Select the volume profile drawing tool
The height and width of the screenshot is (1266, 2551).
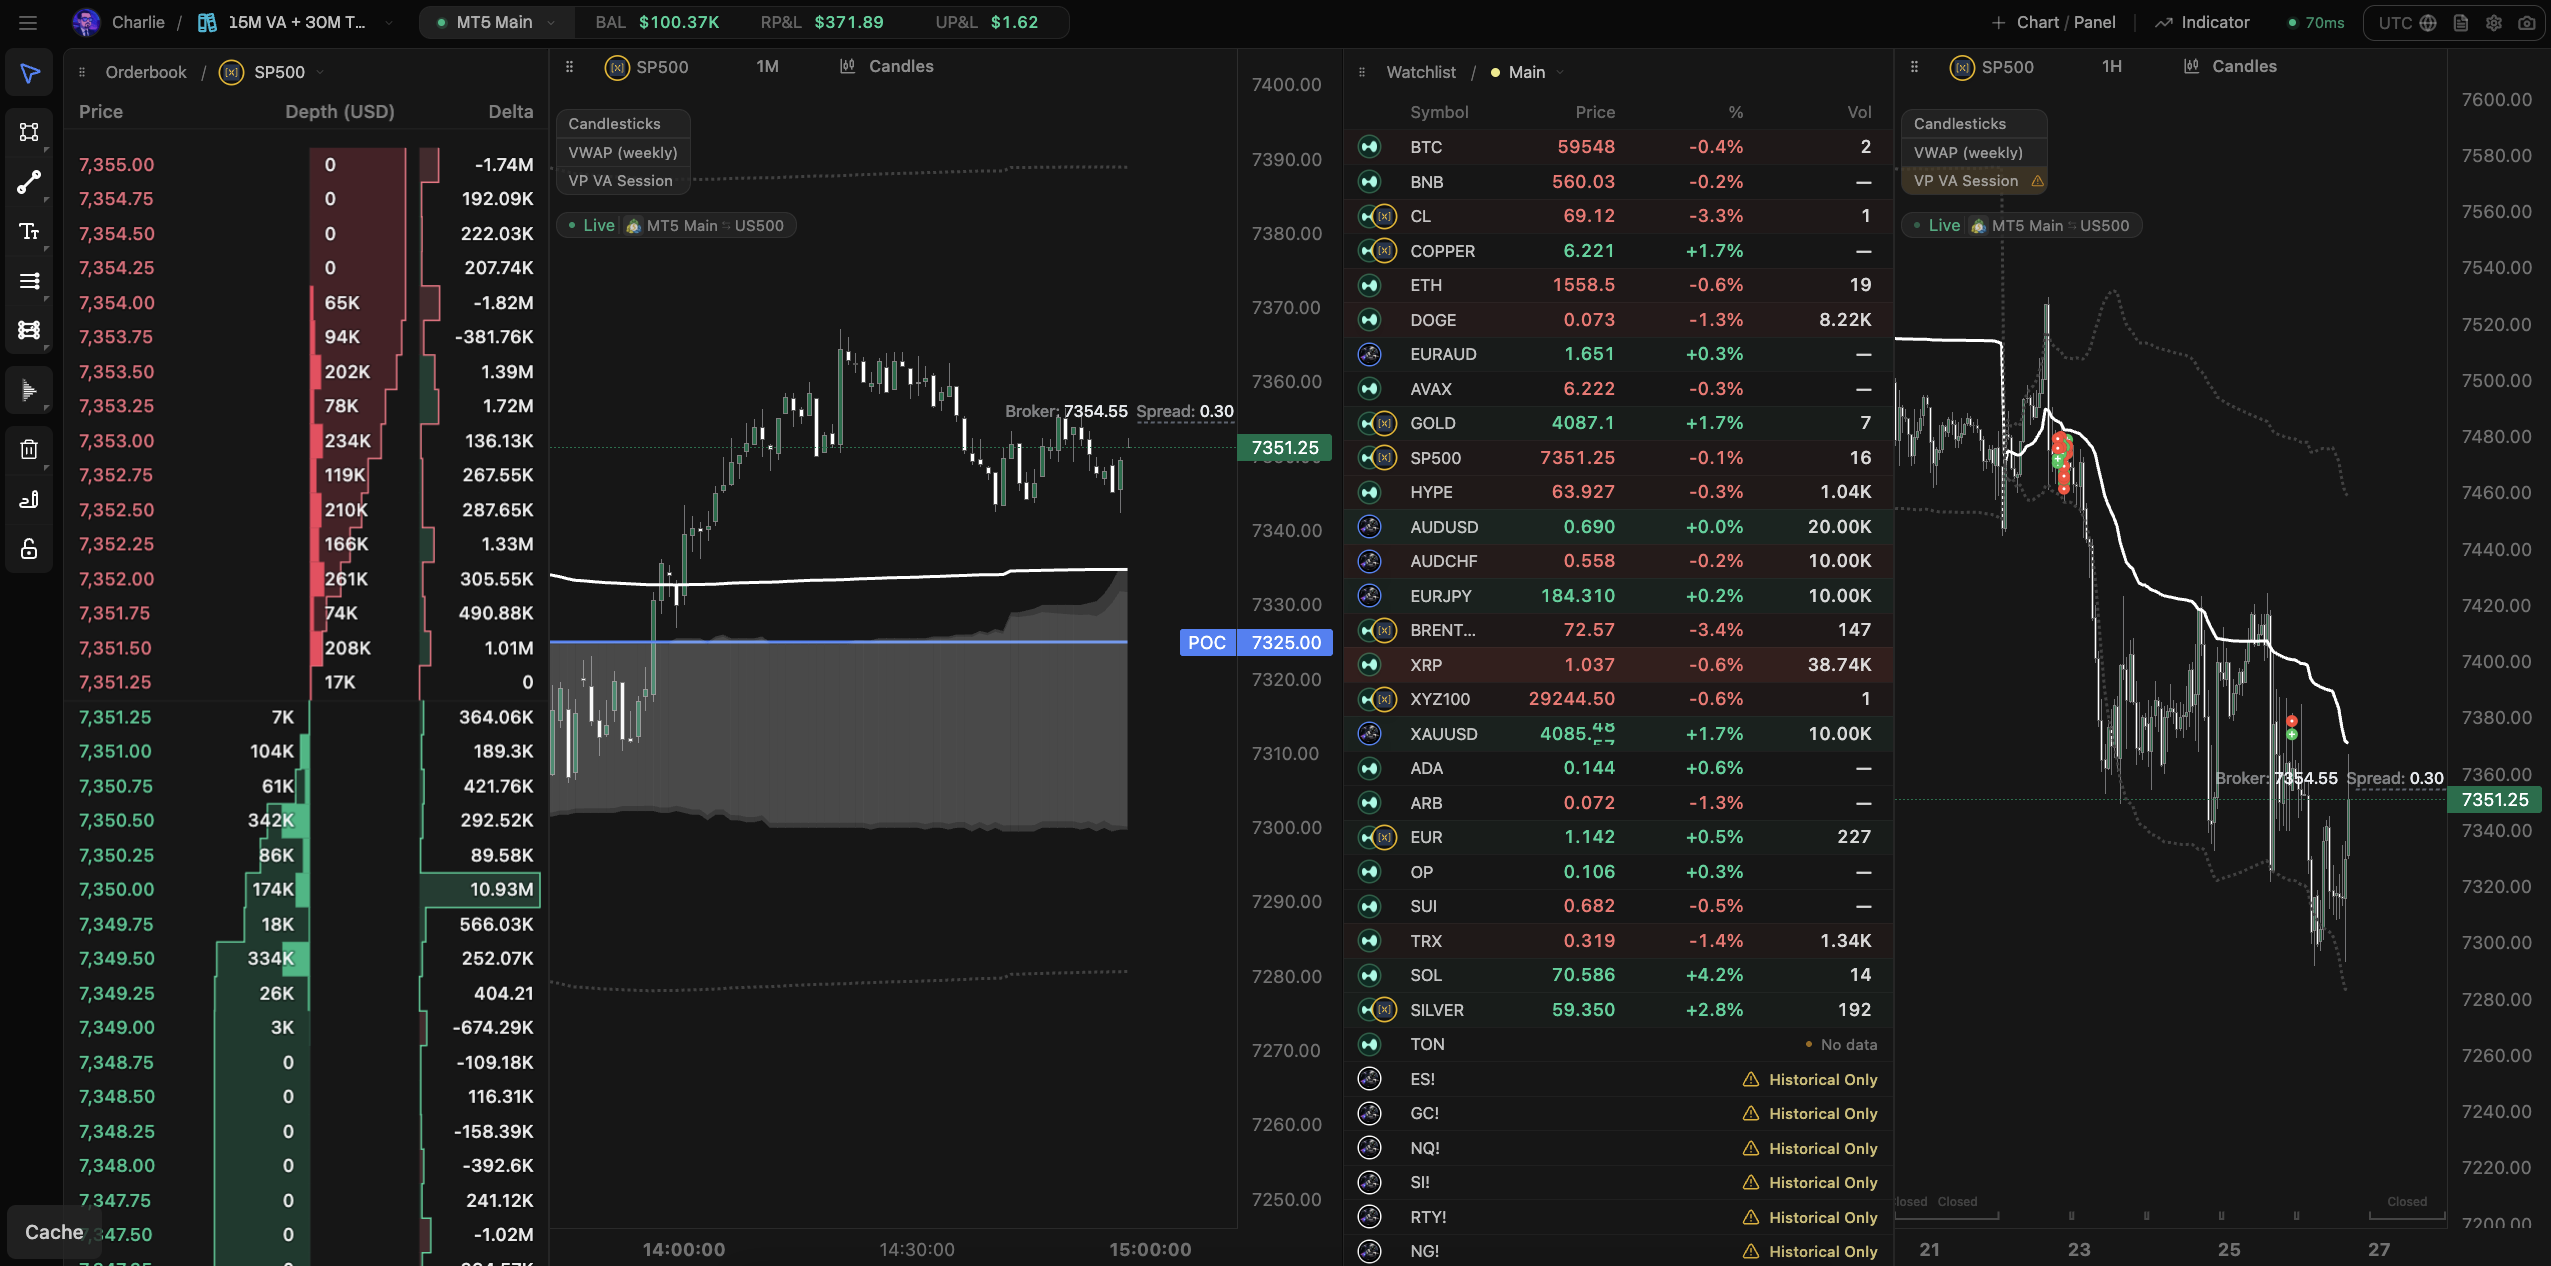tap(29, 390)
